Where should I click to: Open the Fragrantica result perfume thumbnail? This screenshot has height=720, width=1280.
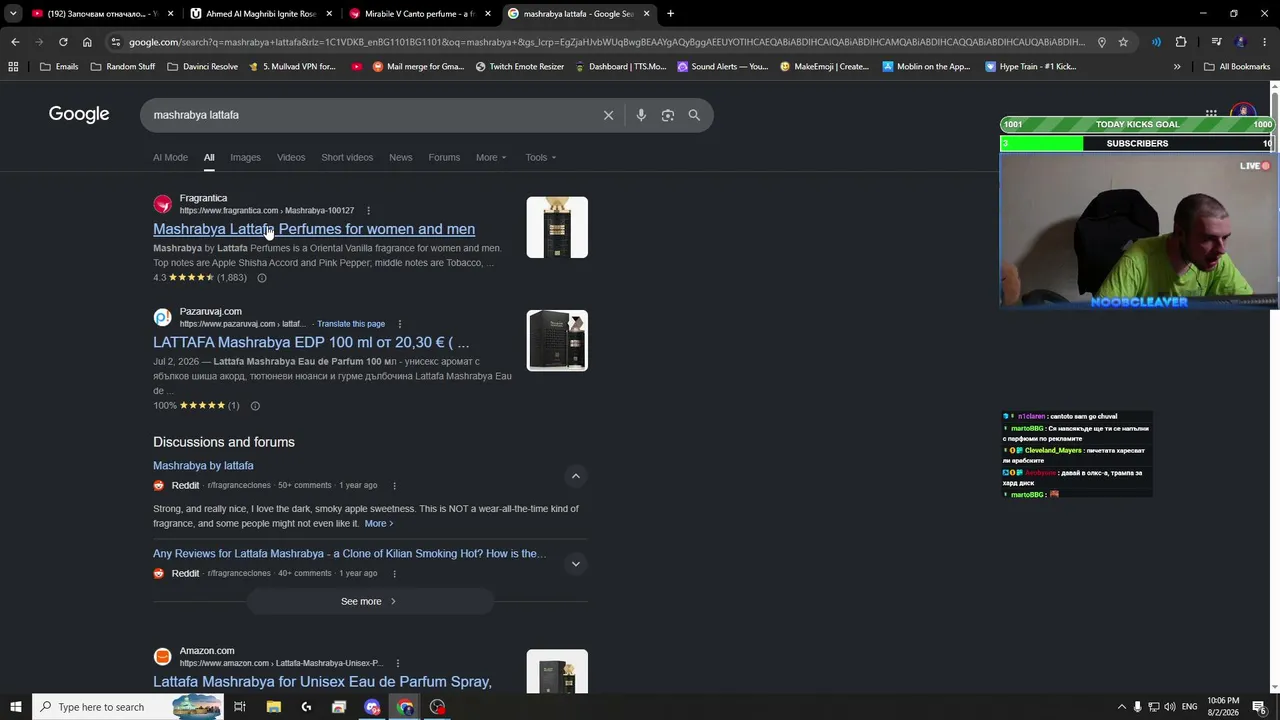557,227
